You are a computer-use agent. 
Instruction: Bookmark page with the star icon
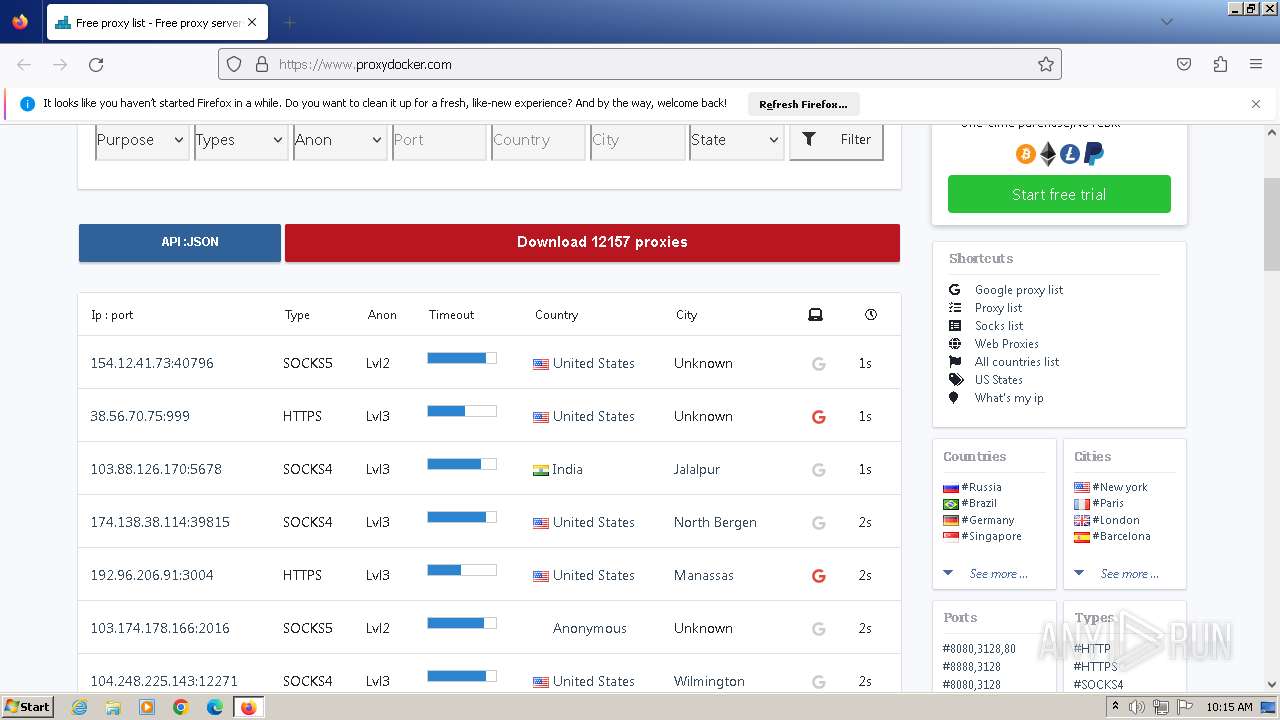click(x=1046, y=64)
